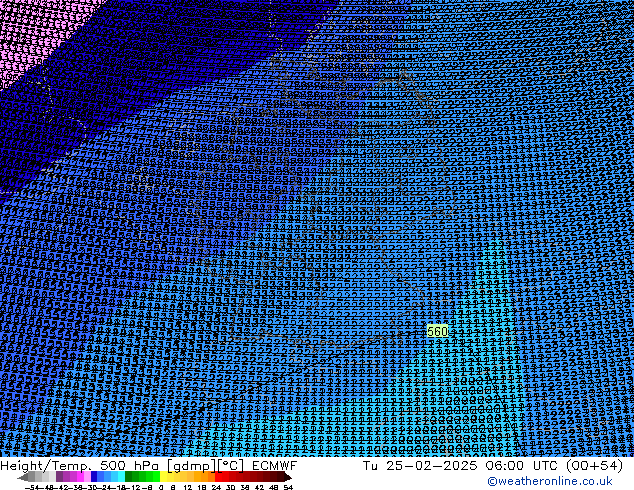Click the 0 value on the legend scale
Image resolution: width=634 pixels, height=490 pixels.
tap(161, 488)
